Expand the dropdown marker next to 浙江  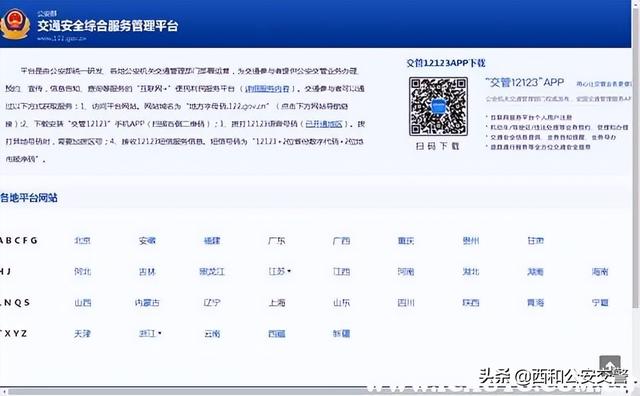tap(160, 333)
